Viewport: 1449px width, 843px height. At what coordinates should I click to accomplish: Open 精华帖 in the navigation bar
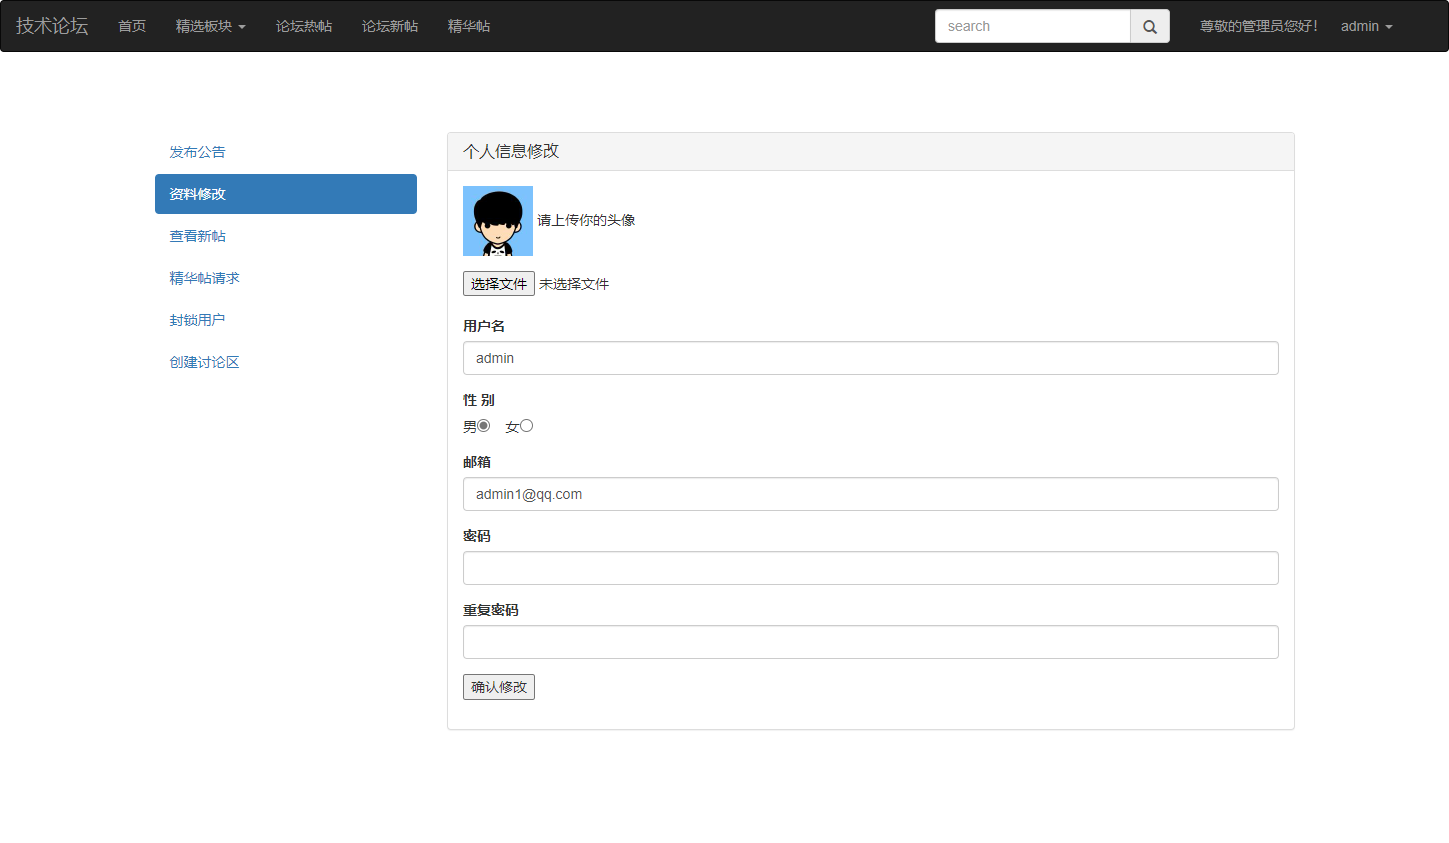click(x=469, y=27)
